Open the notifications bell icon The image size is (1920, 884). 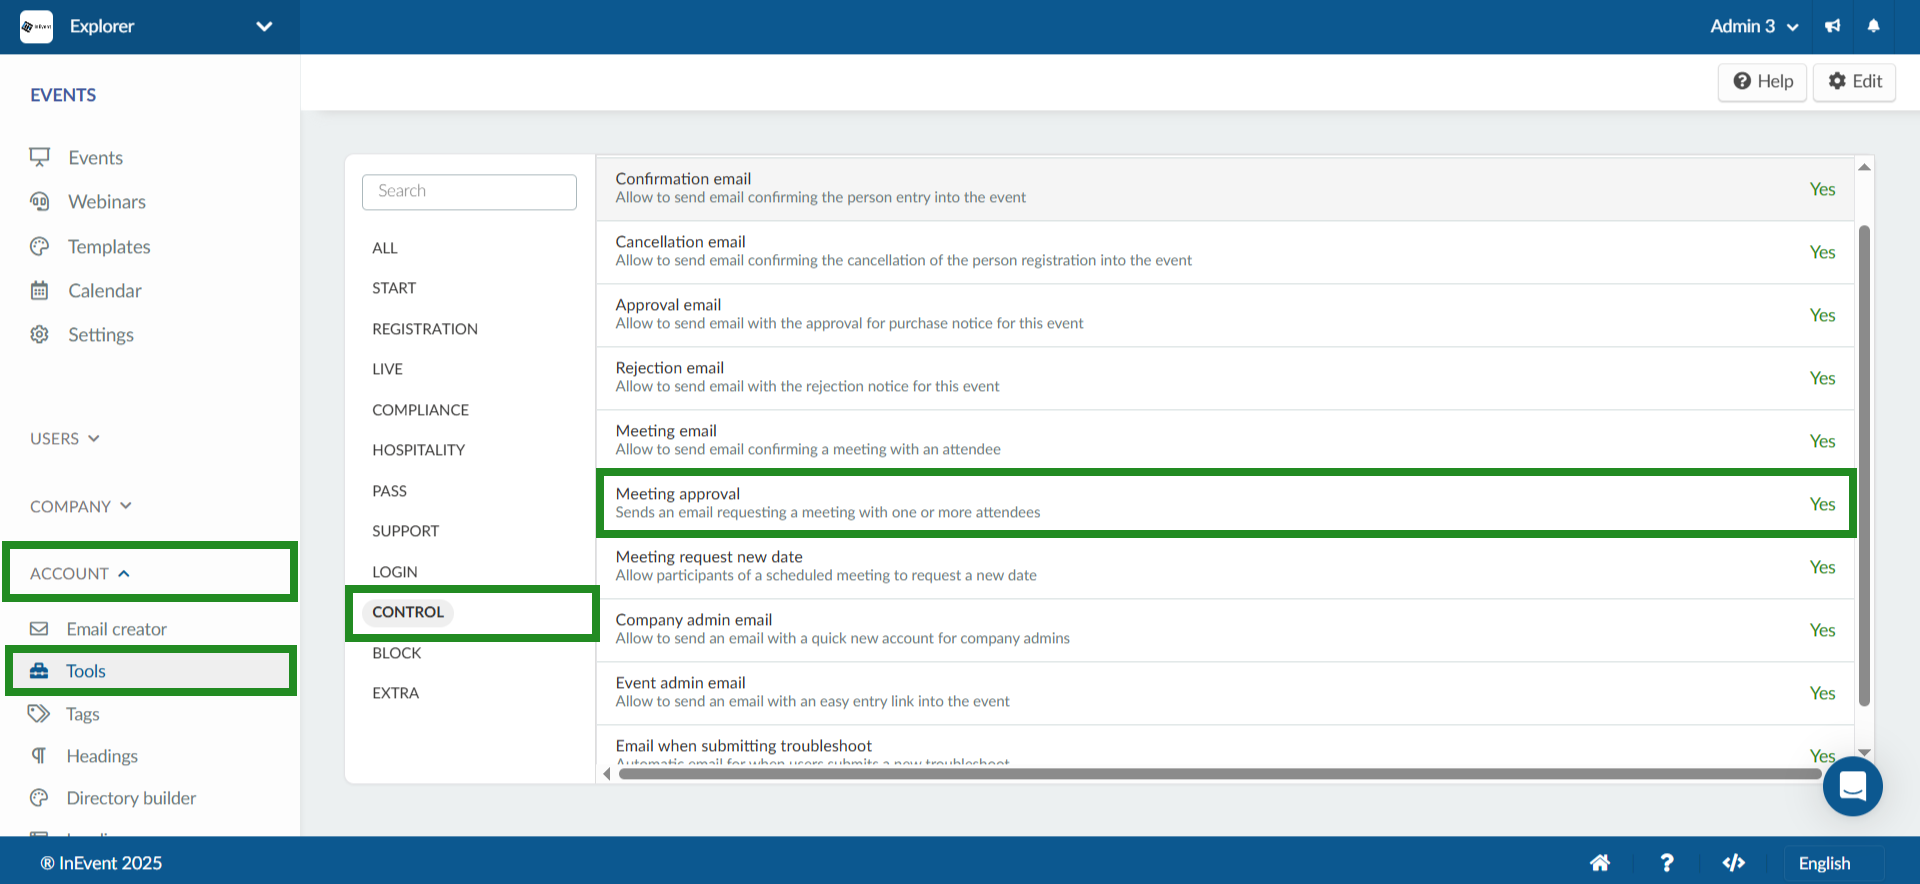coord(1874,27)
